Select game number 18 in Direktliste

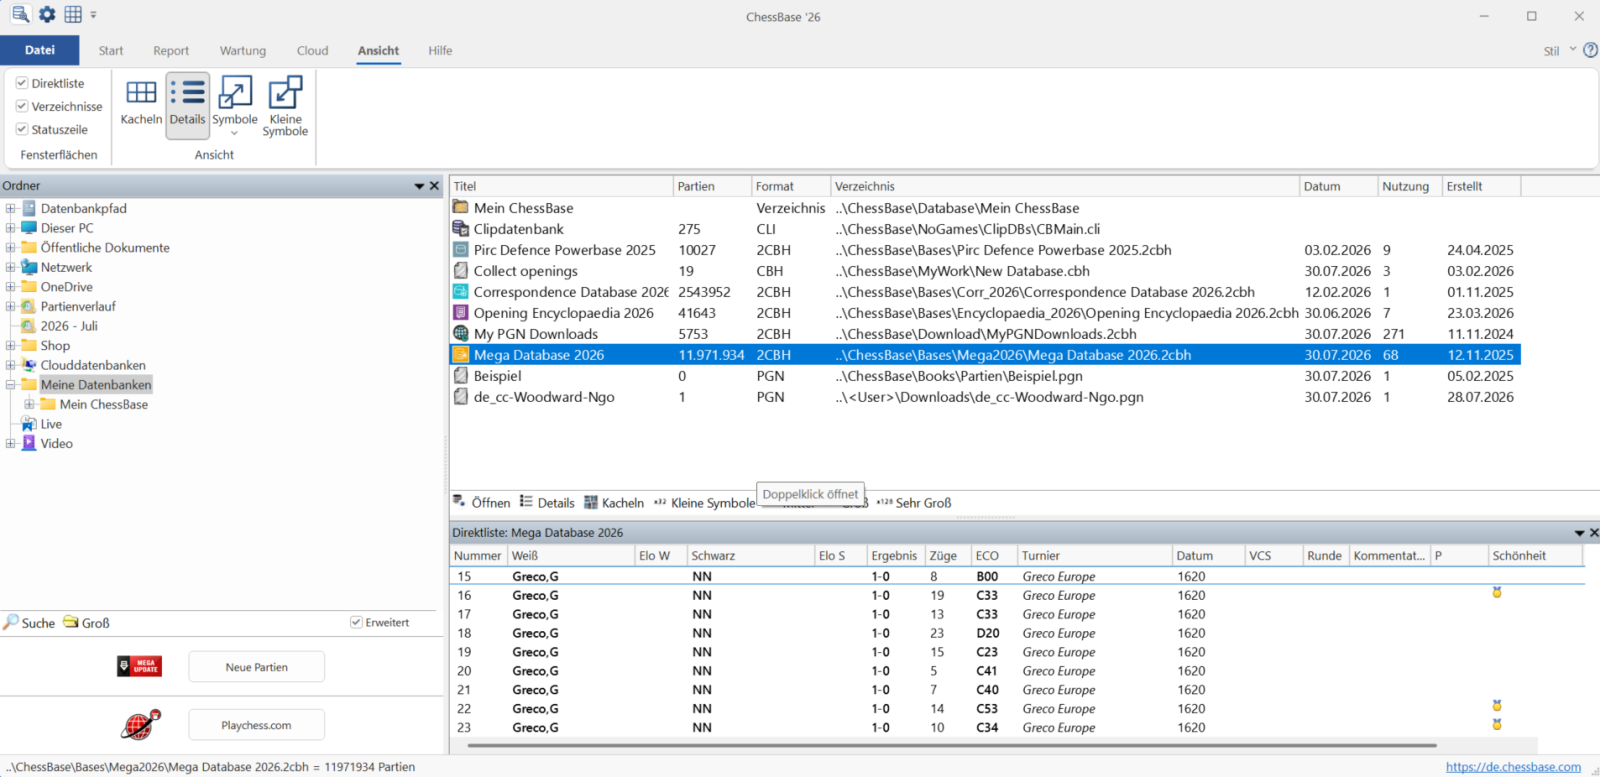coord(1017,633)
